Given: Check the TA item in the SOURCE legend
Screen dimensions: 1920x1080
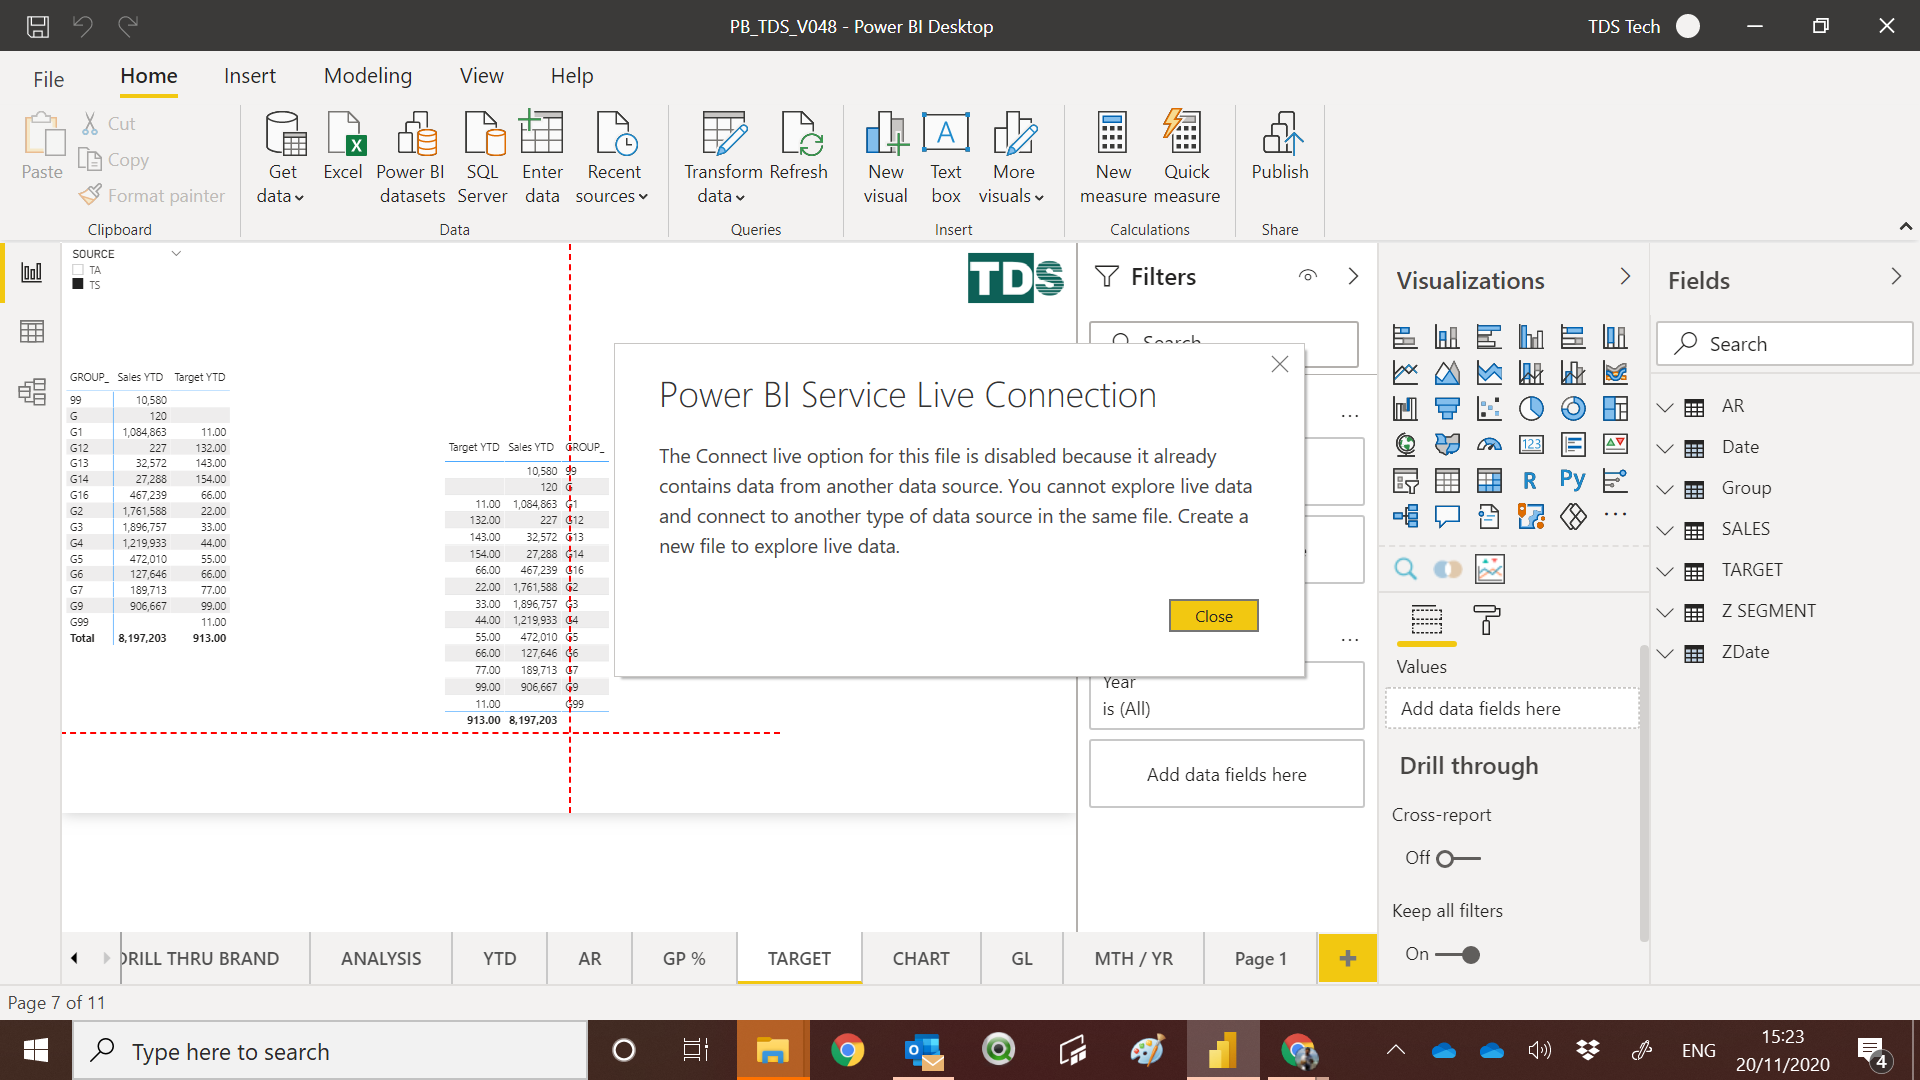Looking at the screenshot, I should tap(78, 270).
